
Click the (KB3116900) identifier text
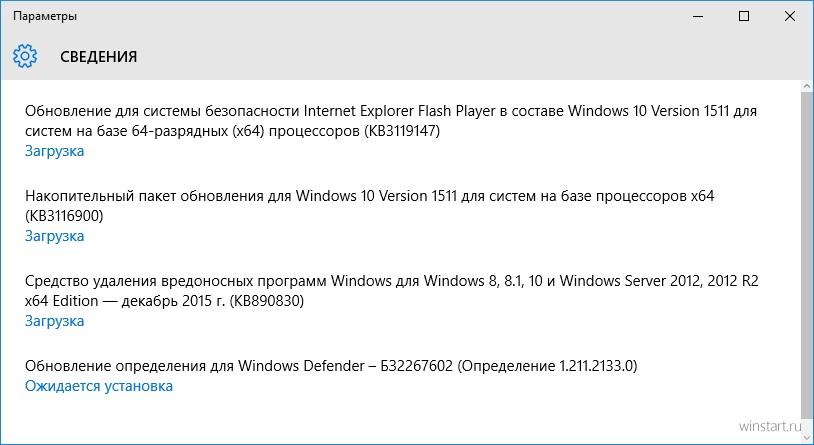pos(64,215)
